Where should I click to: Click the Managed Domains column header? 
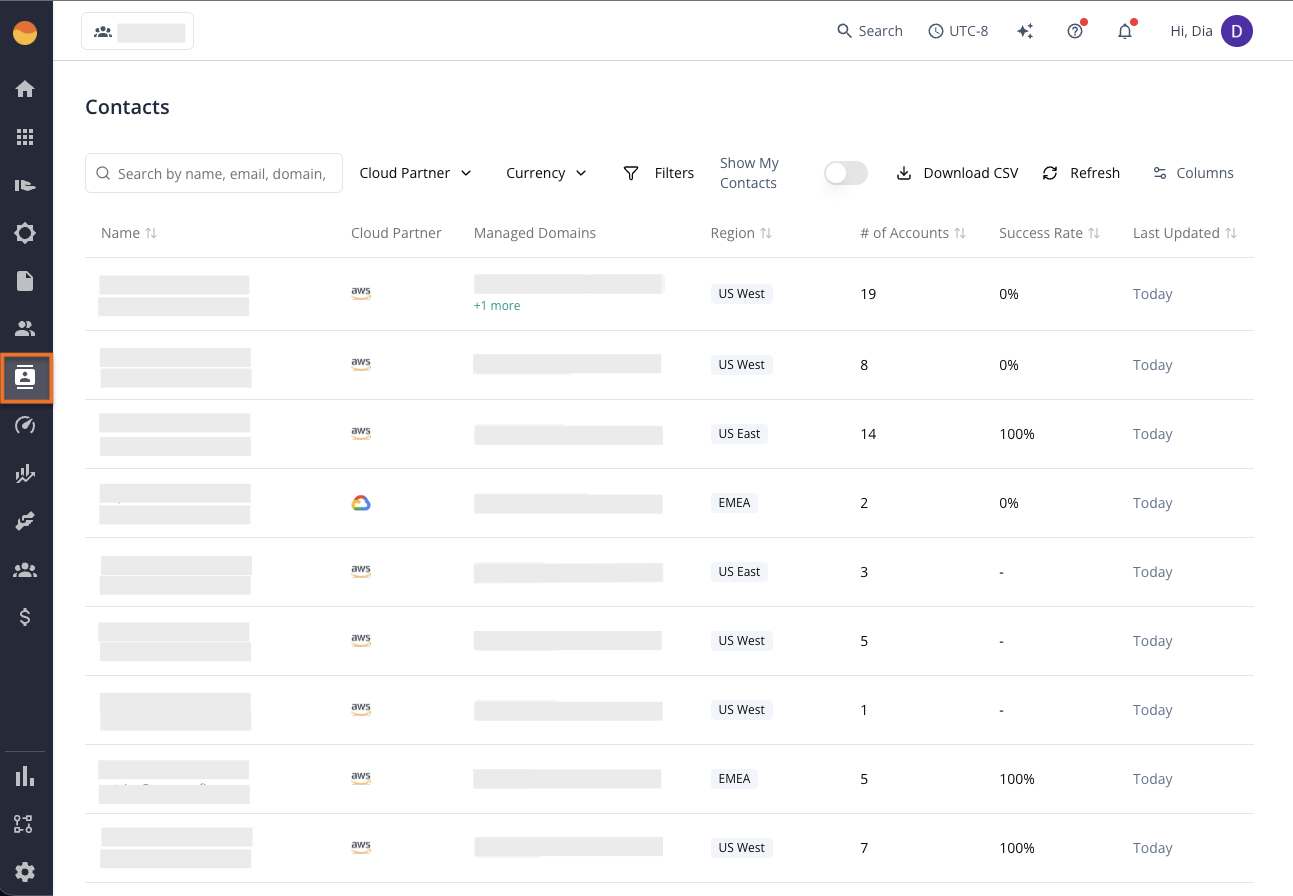(535, 233)
